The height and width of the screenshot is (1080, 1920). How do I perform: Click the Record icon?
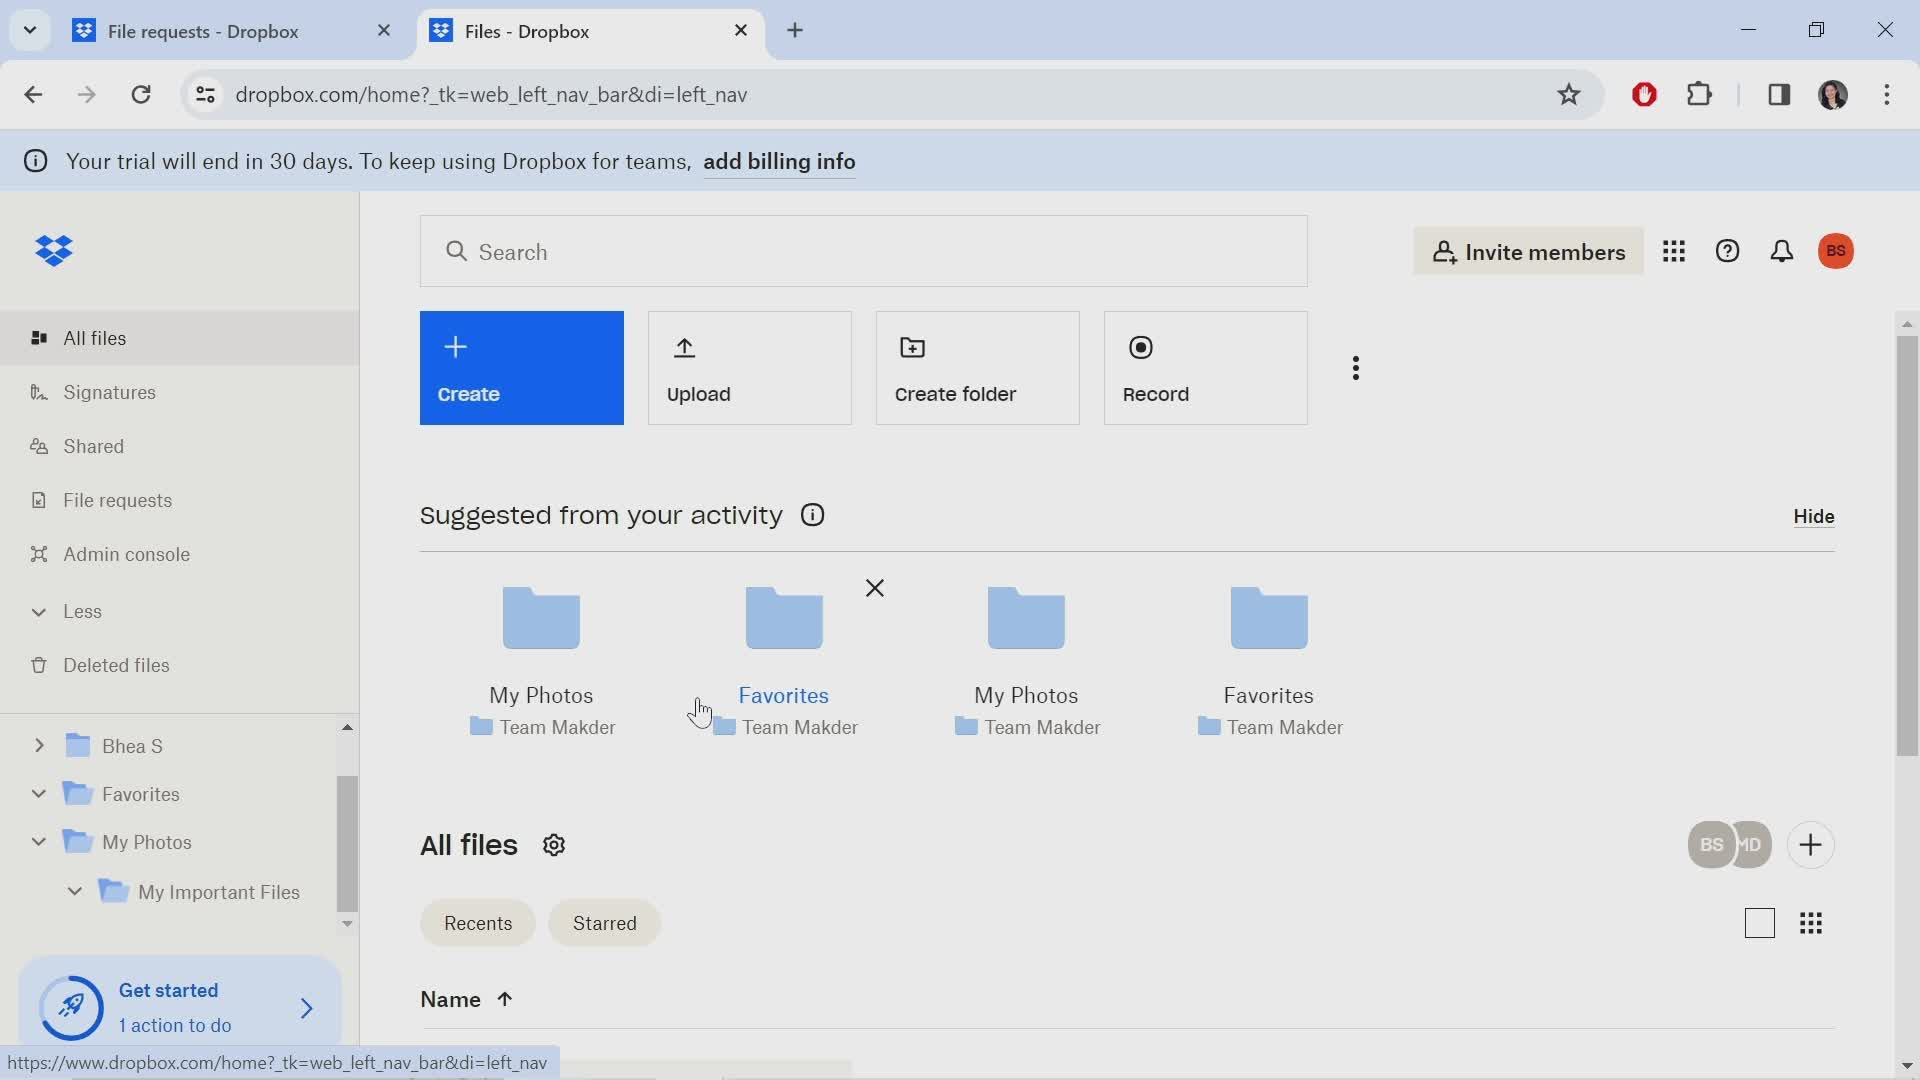(1141, 345)
